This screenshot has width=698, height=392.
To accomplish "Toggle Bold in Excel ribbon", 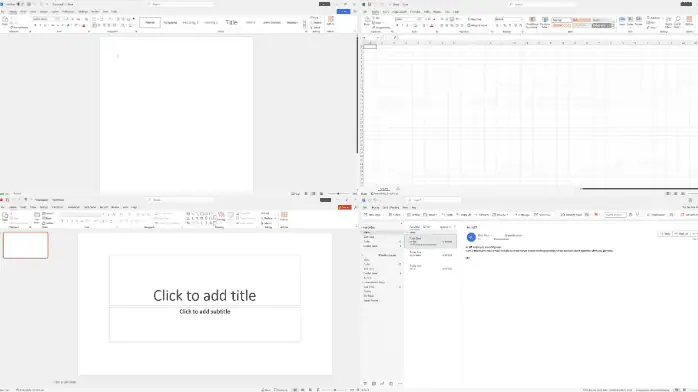I will [397, 25].
